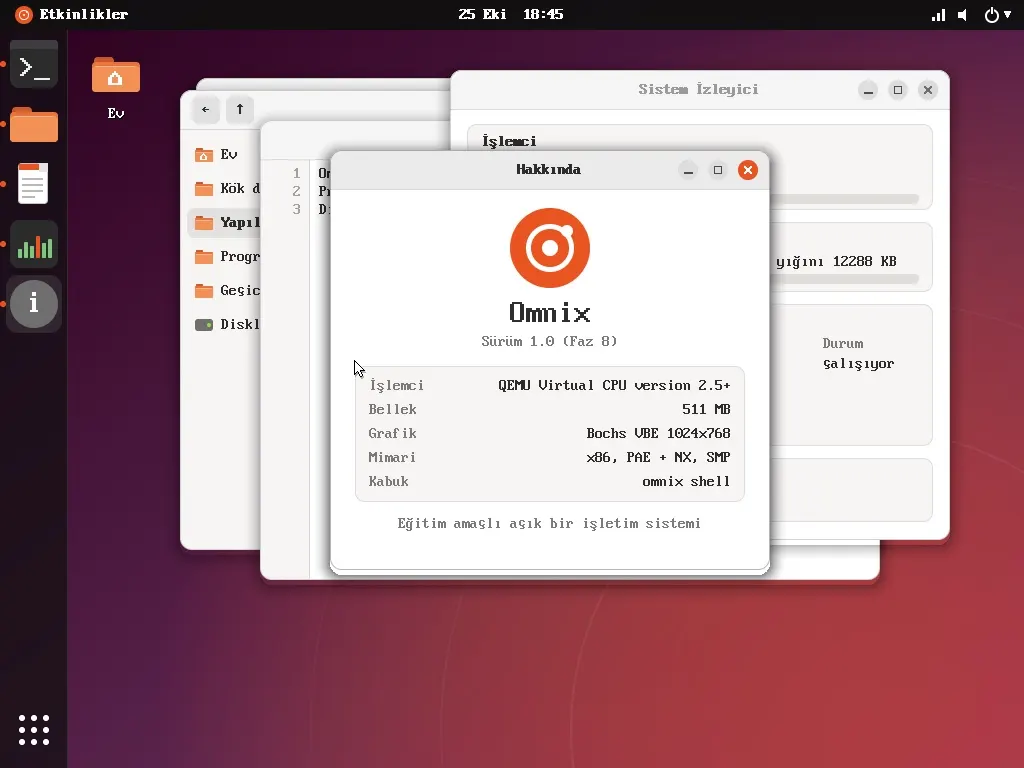Minimize the Sistem İzleyici window
The height and width of the screenshot is (768, 1024).
coord(868,90)
